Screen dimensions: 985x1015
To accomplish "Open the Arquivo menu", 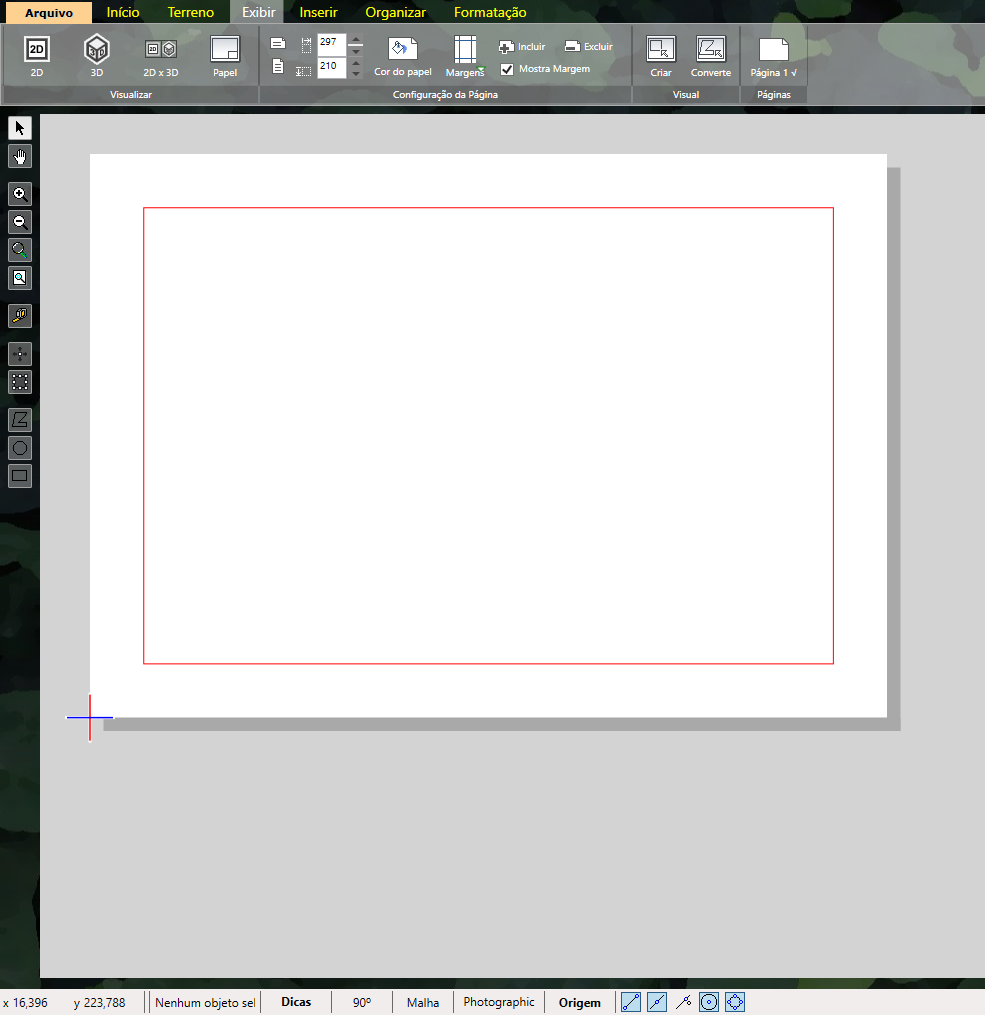I will point(49,13).
